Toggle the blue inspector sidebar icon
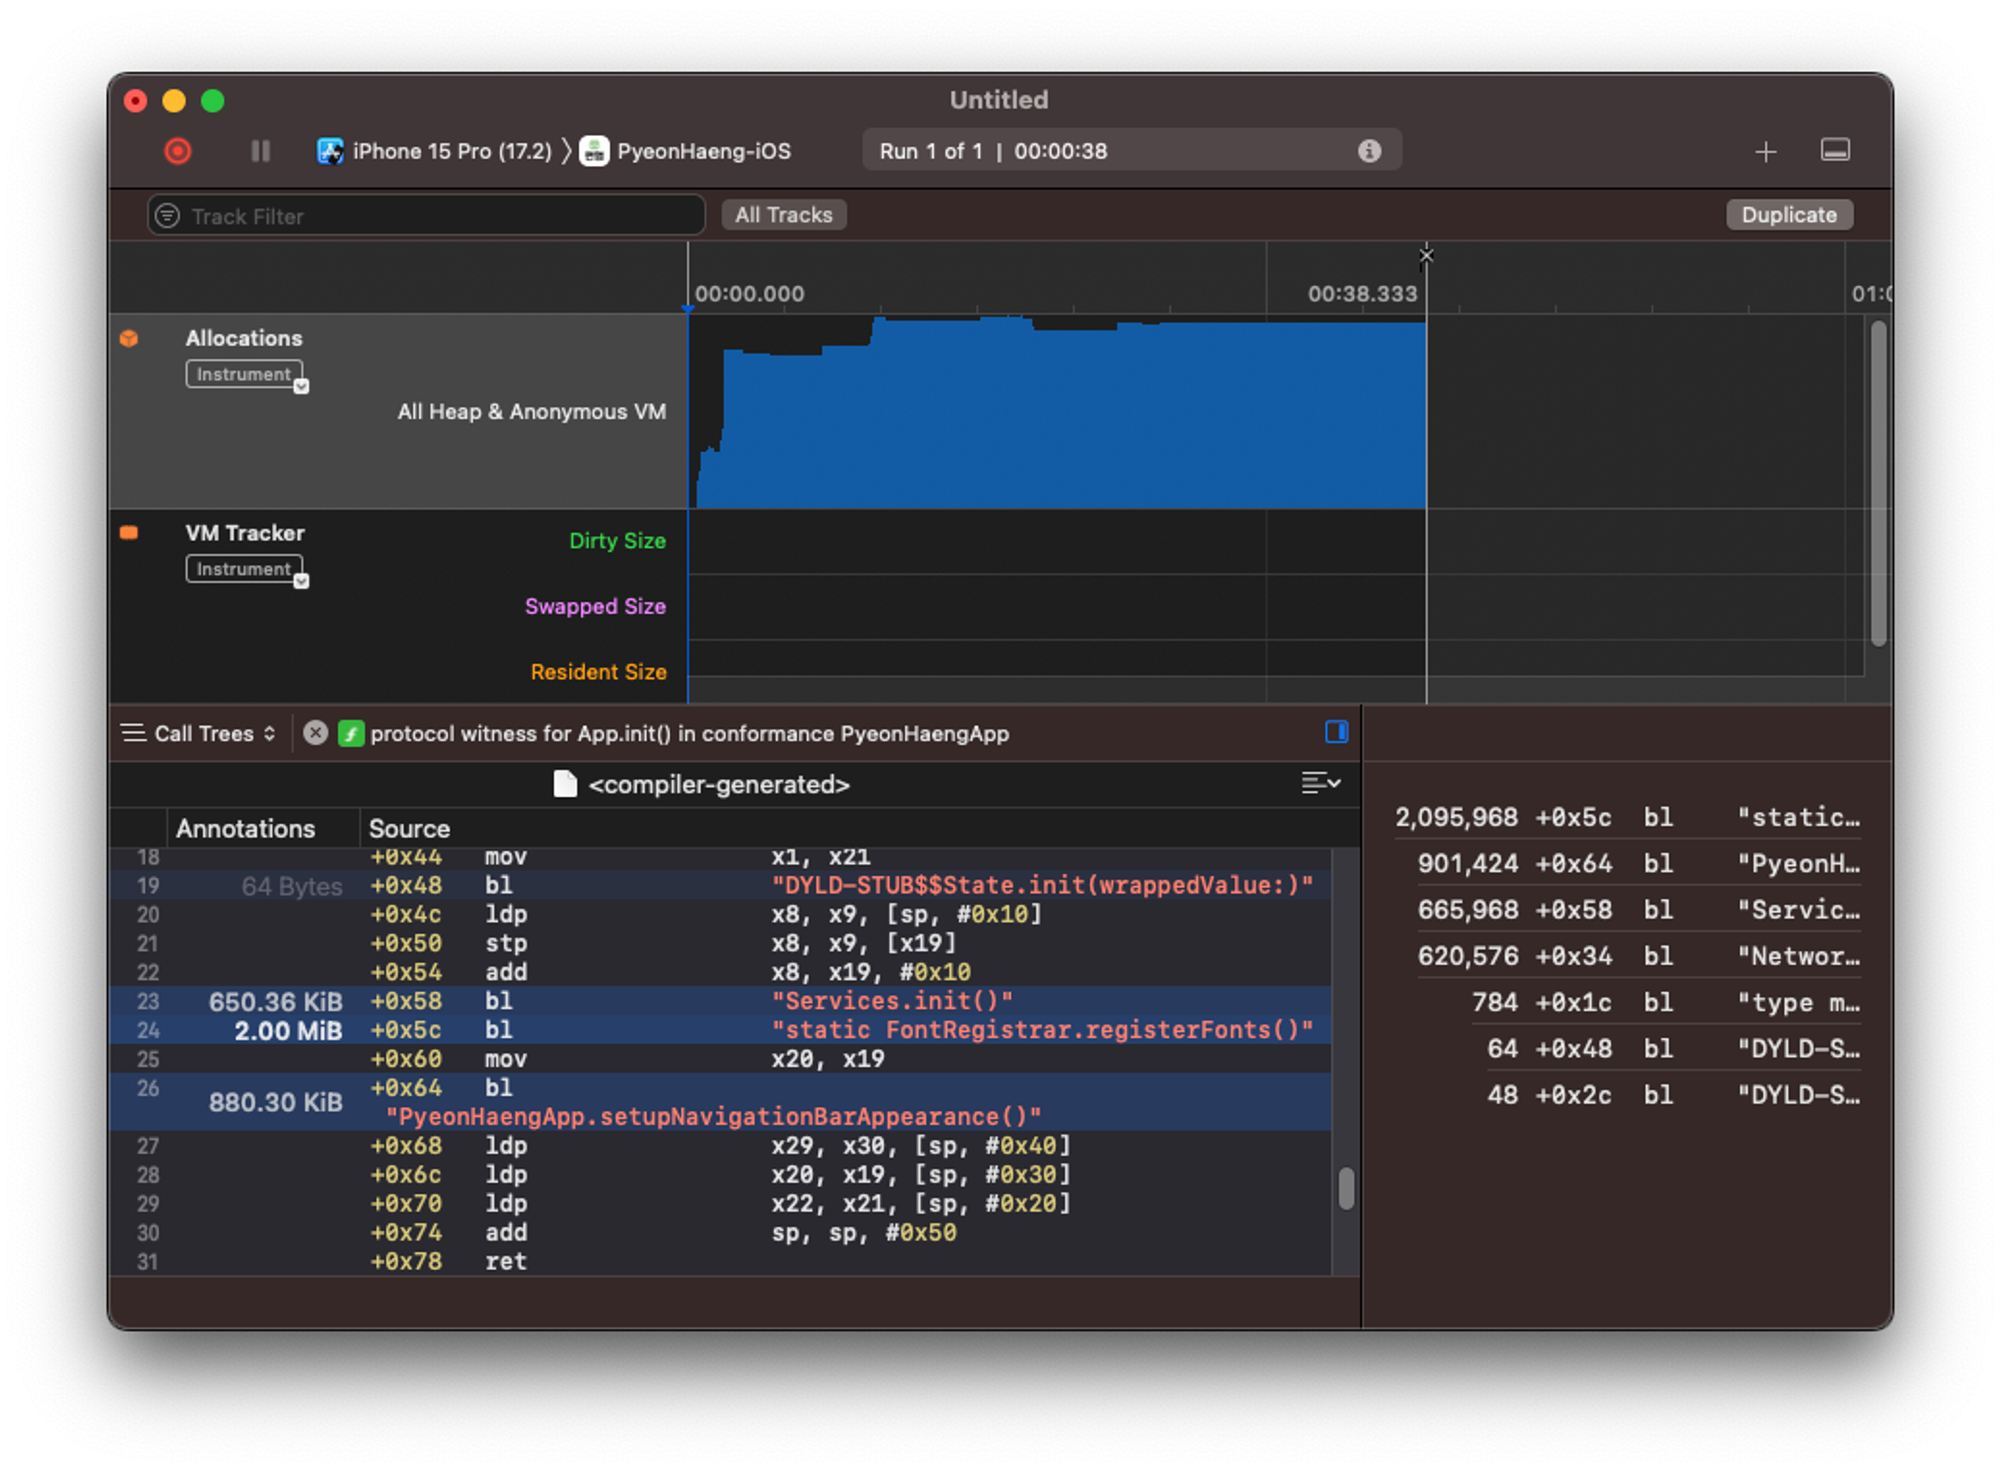2000x1472 pixels. click(x=1336, y=732)
